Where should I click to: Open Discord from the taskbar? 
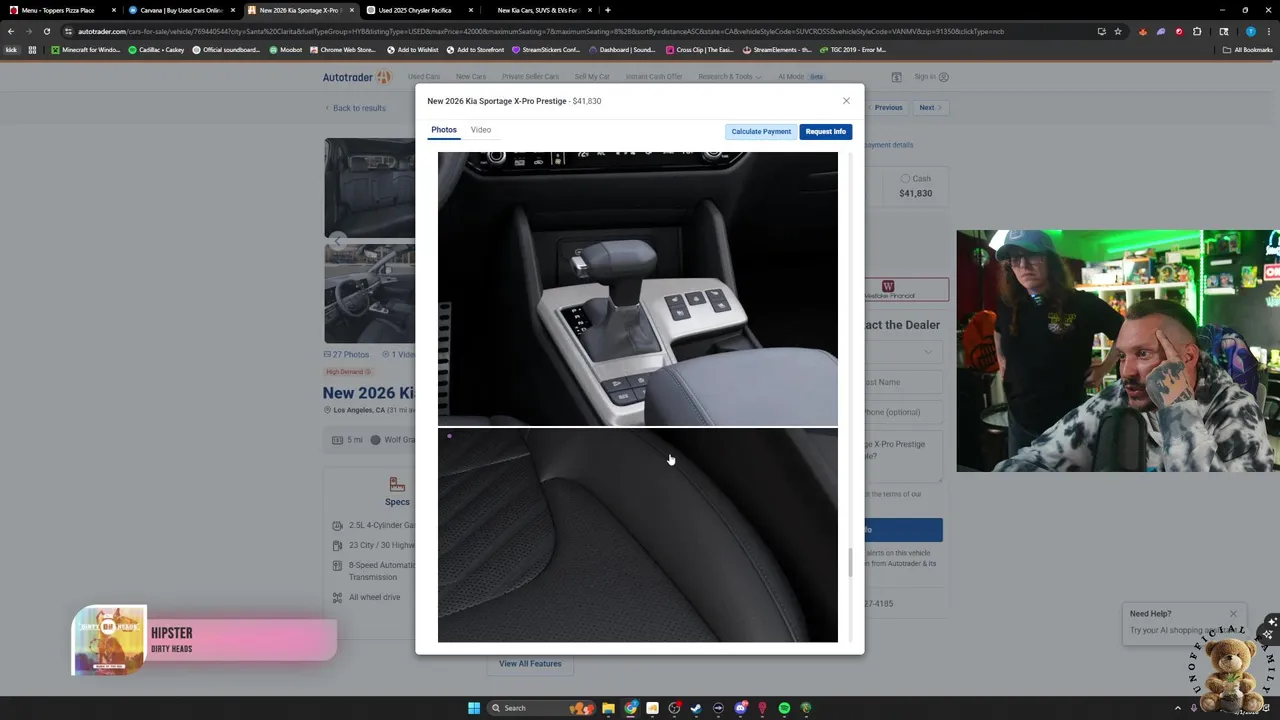tap(741, 708)
